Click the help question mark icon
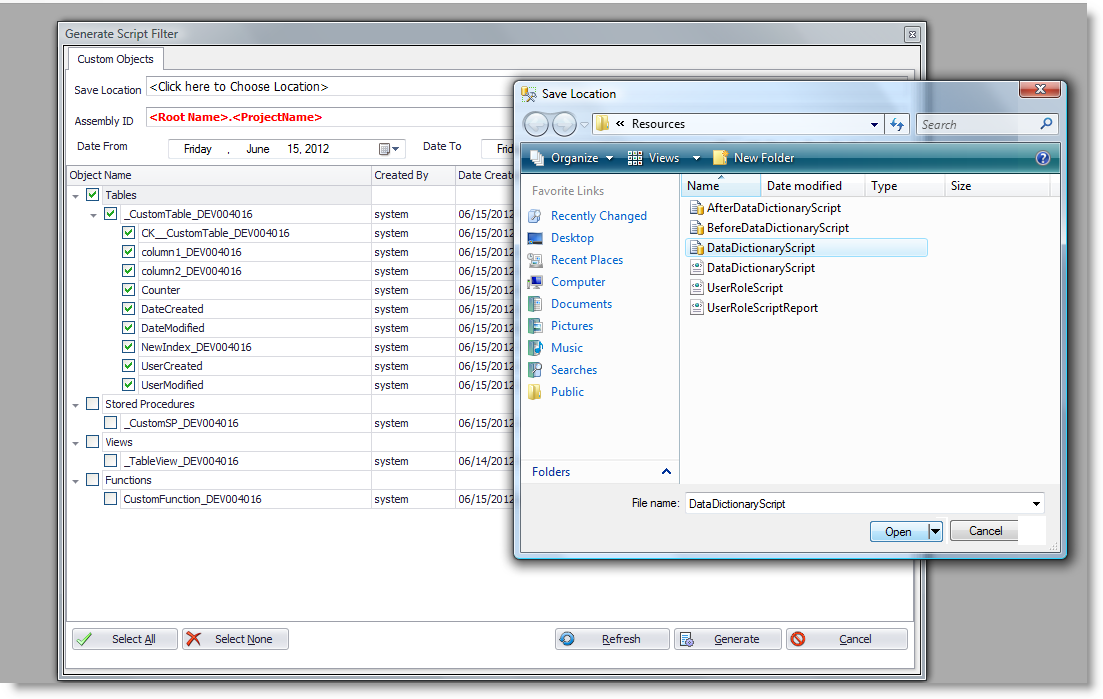Image resolution: width=1103 pixels, height=699 pixels. tap(1043, 158)
